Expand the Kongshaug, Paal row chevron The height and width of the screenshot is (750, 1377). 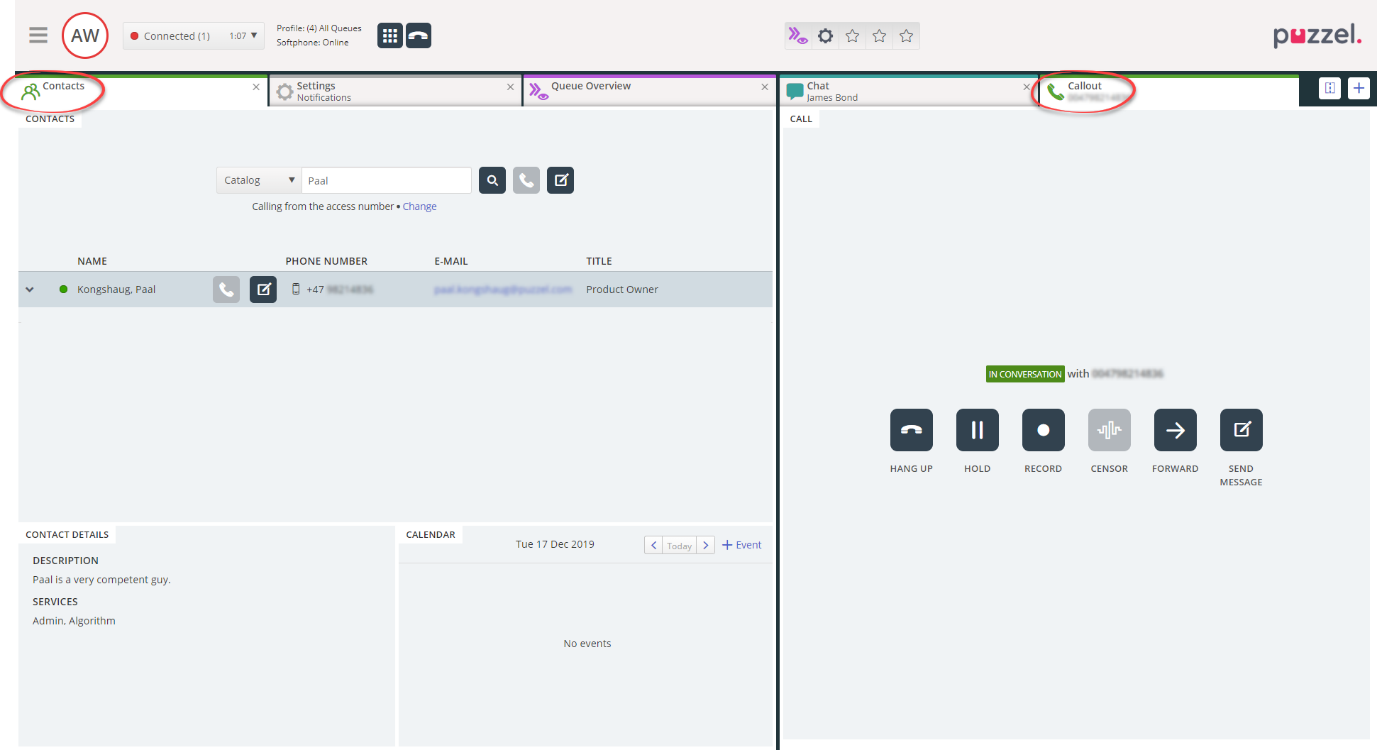click(x=29, y=290)
